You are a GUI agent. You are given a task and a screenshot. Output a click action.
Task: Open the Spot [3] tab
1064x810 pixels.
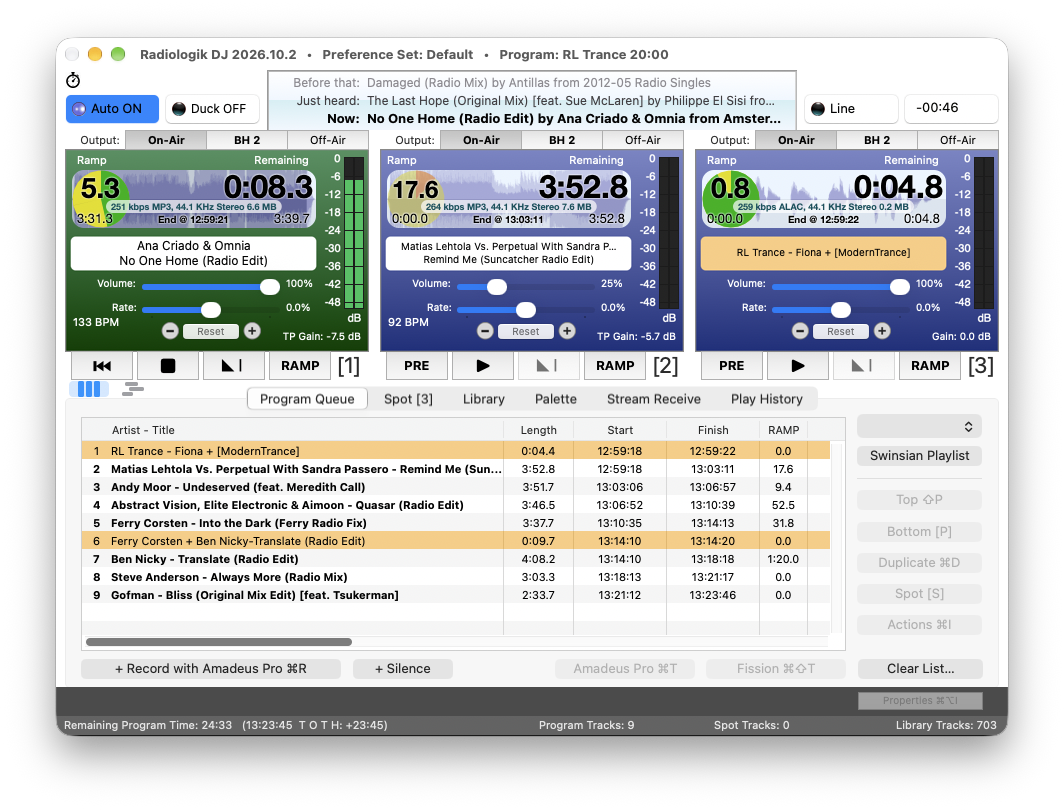[x=408, y=399]
